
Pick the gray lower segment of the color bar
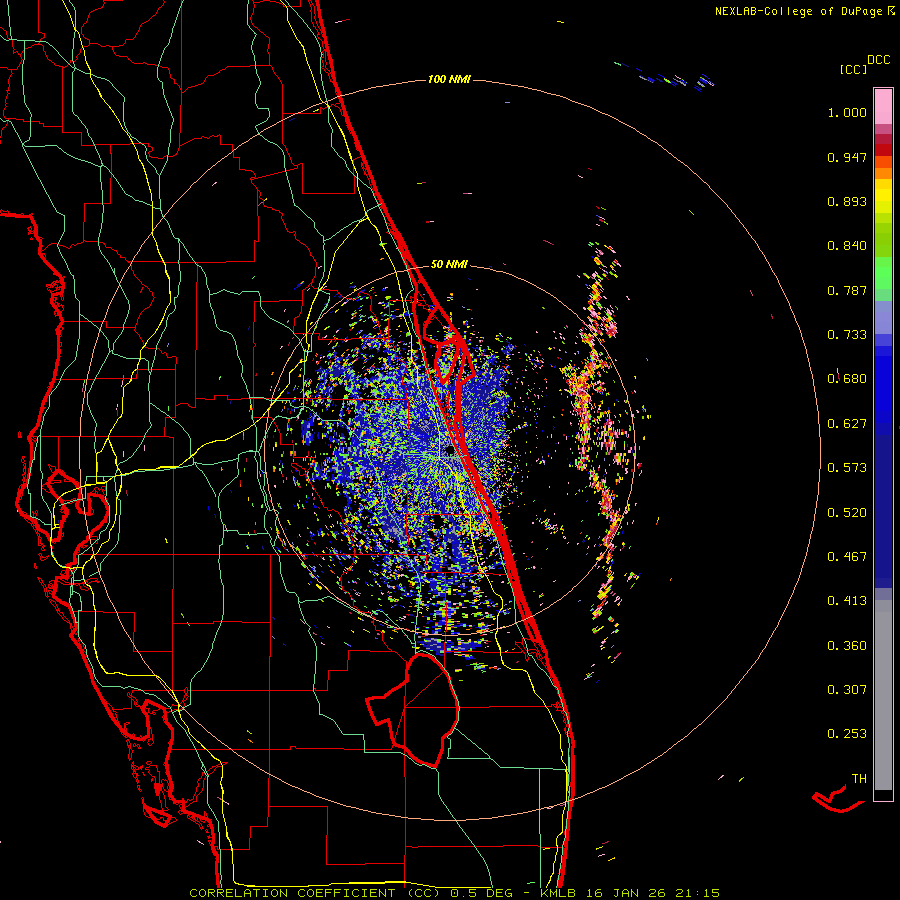coord(883,695)
